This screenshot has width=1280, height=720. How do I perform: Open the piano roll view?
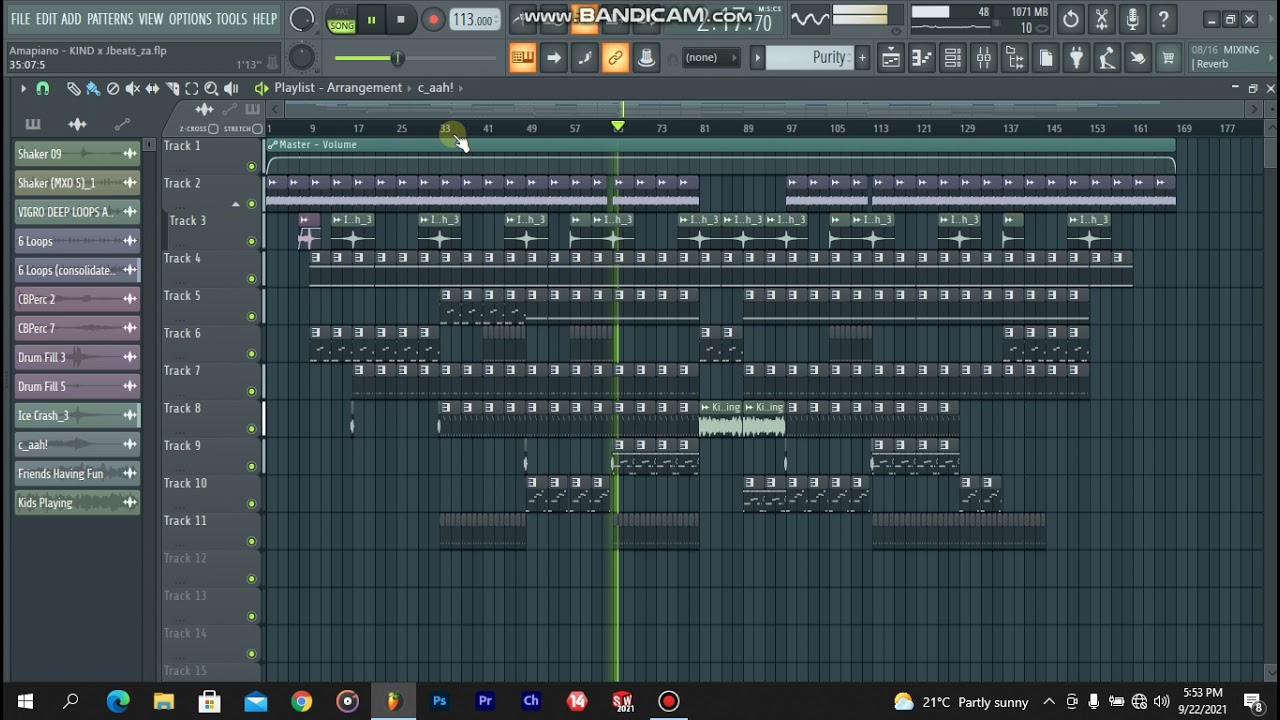tap(922, 59)
